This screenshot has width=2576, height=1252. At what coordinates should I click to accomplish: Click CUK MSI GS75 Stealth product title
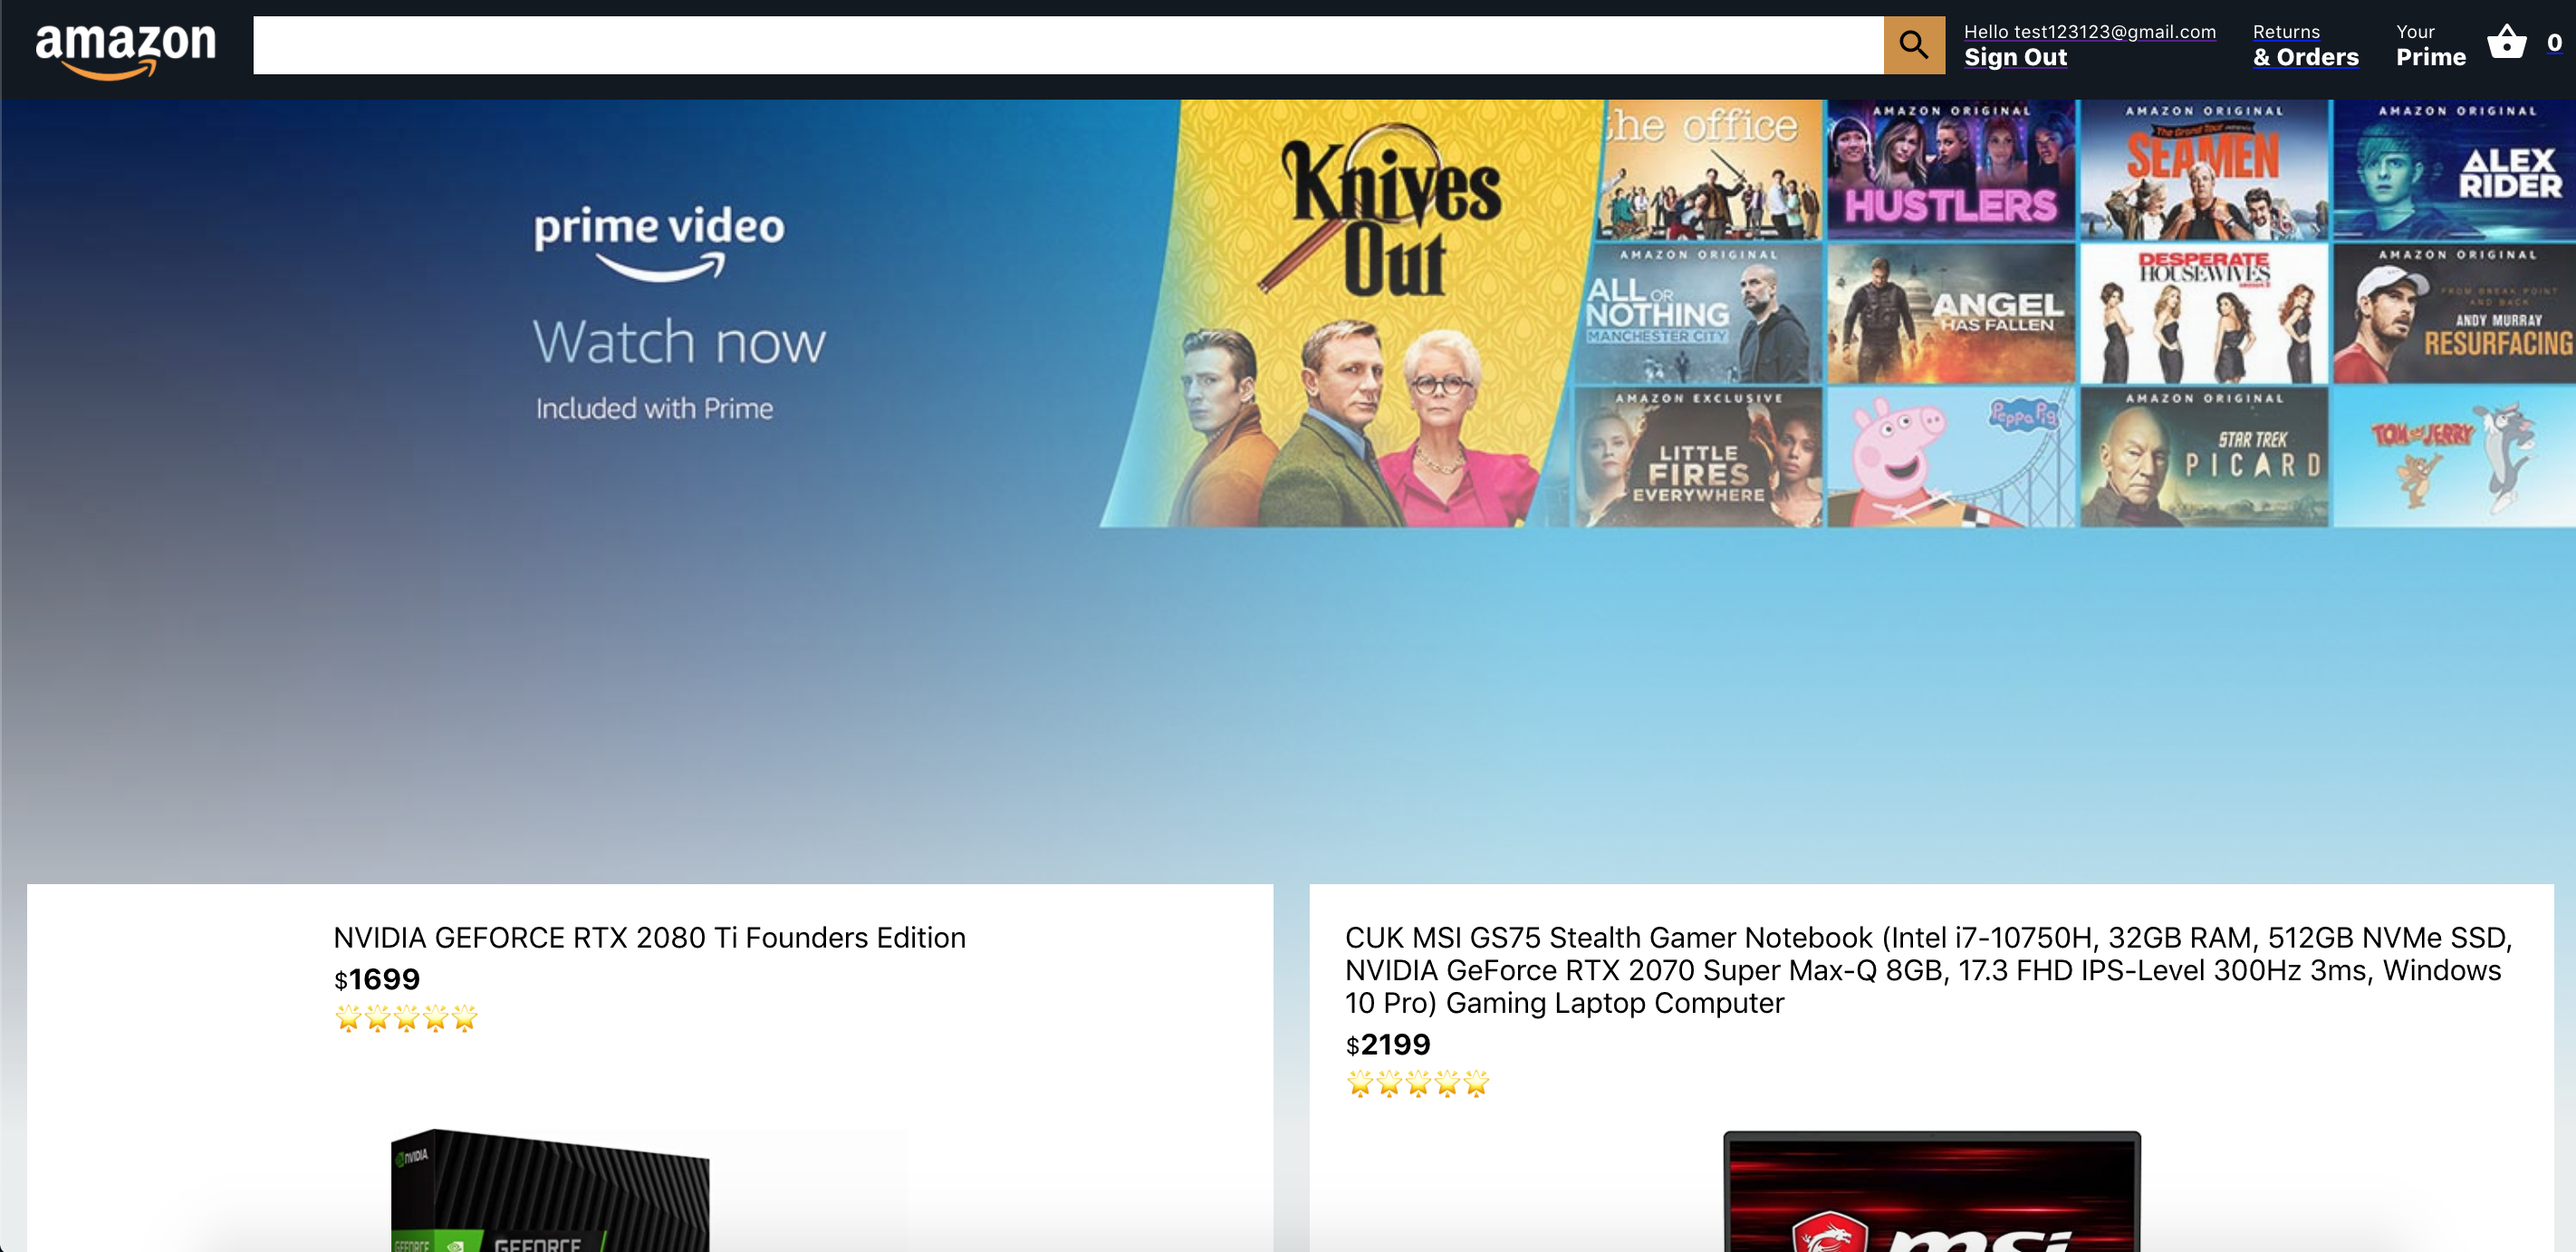pyautogui.click(x=1928, y=970)
